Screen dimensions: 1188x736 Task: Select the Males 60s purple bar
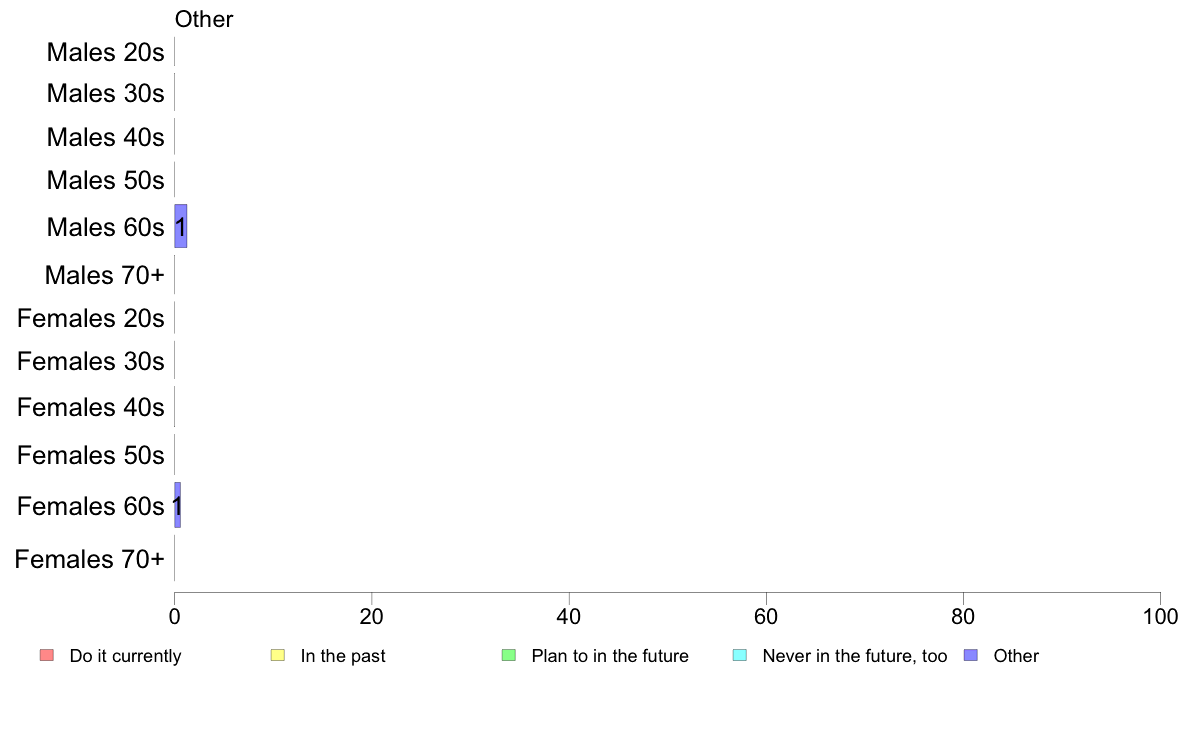point(180,226)
